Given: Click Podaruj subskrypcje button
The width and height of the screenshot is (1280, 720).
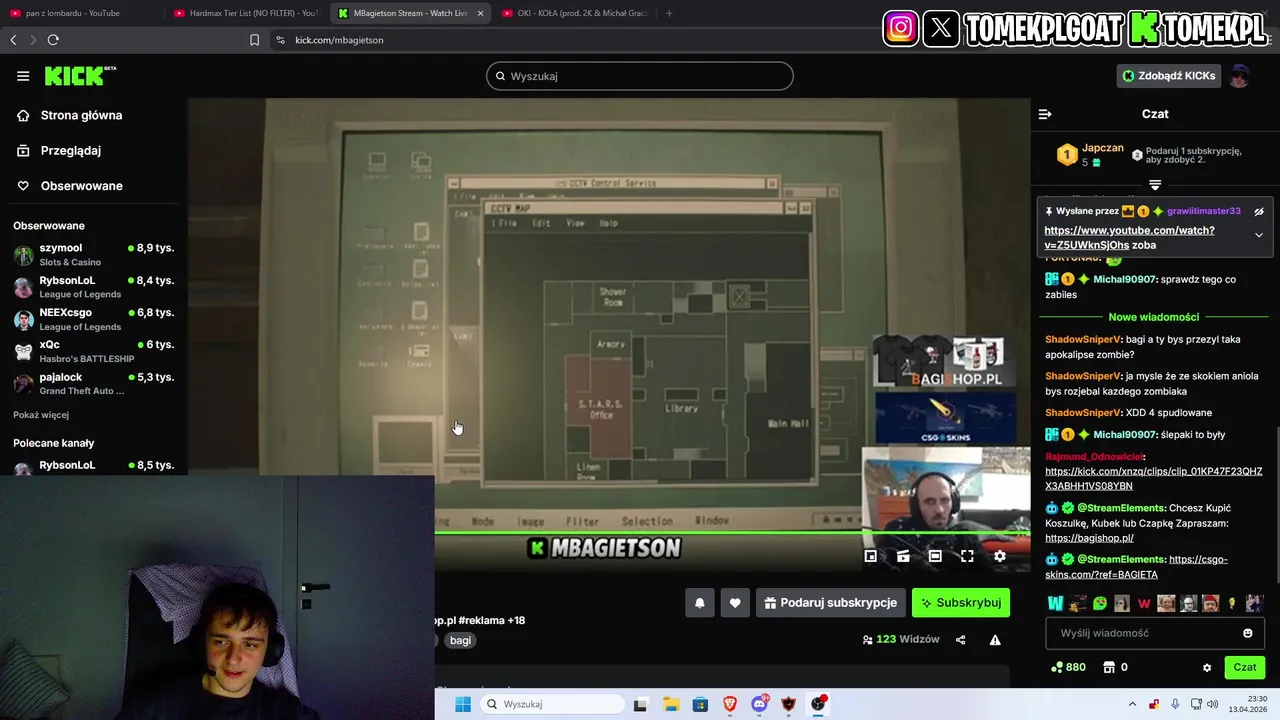Looking at the screenshot, I should [831, 603].
